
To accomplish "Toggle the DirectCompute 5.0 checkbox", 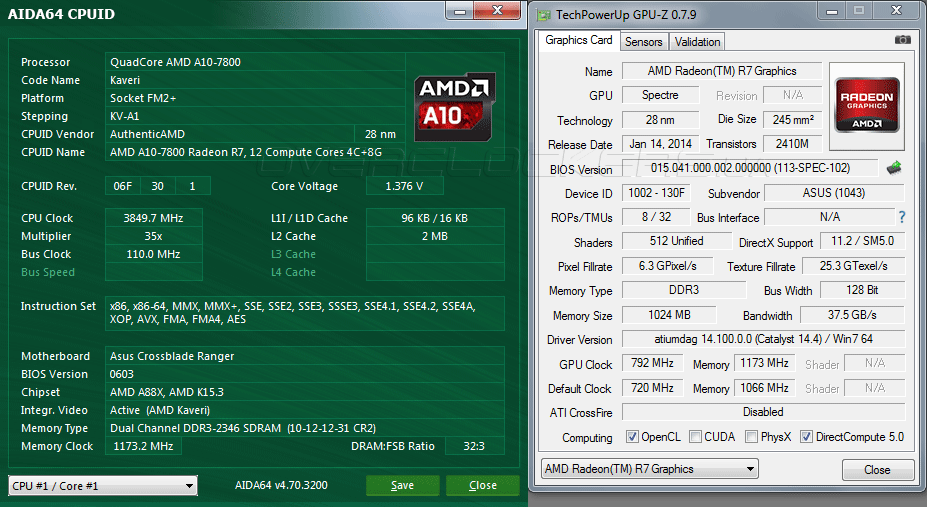I will (806, 437).
